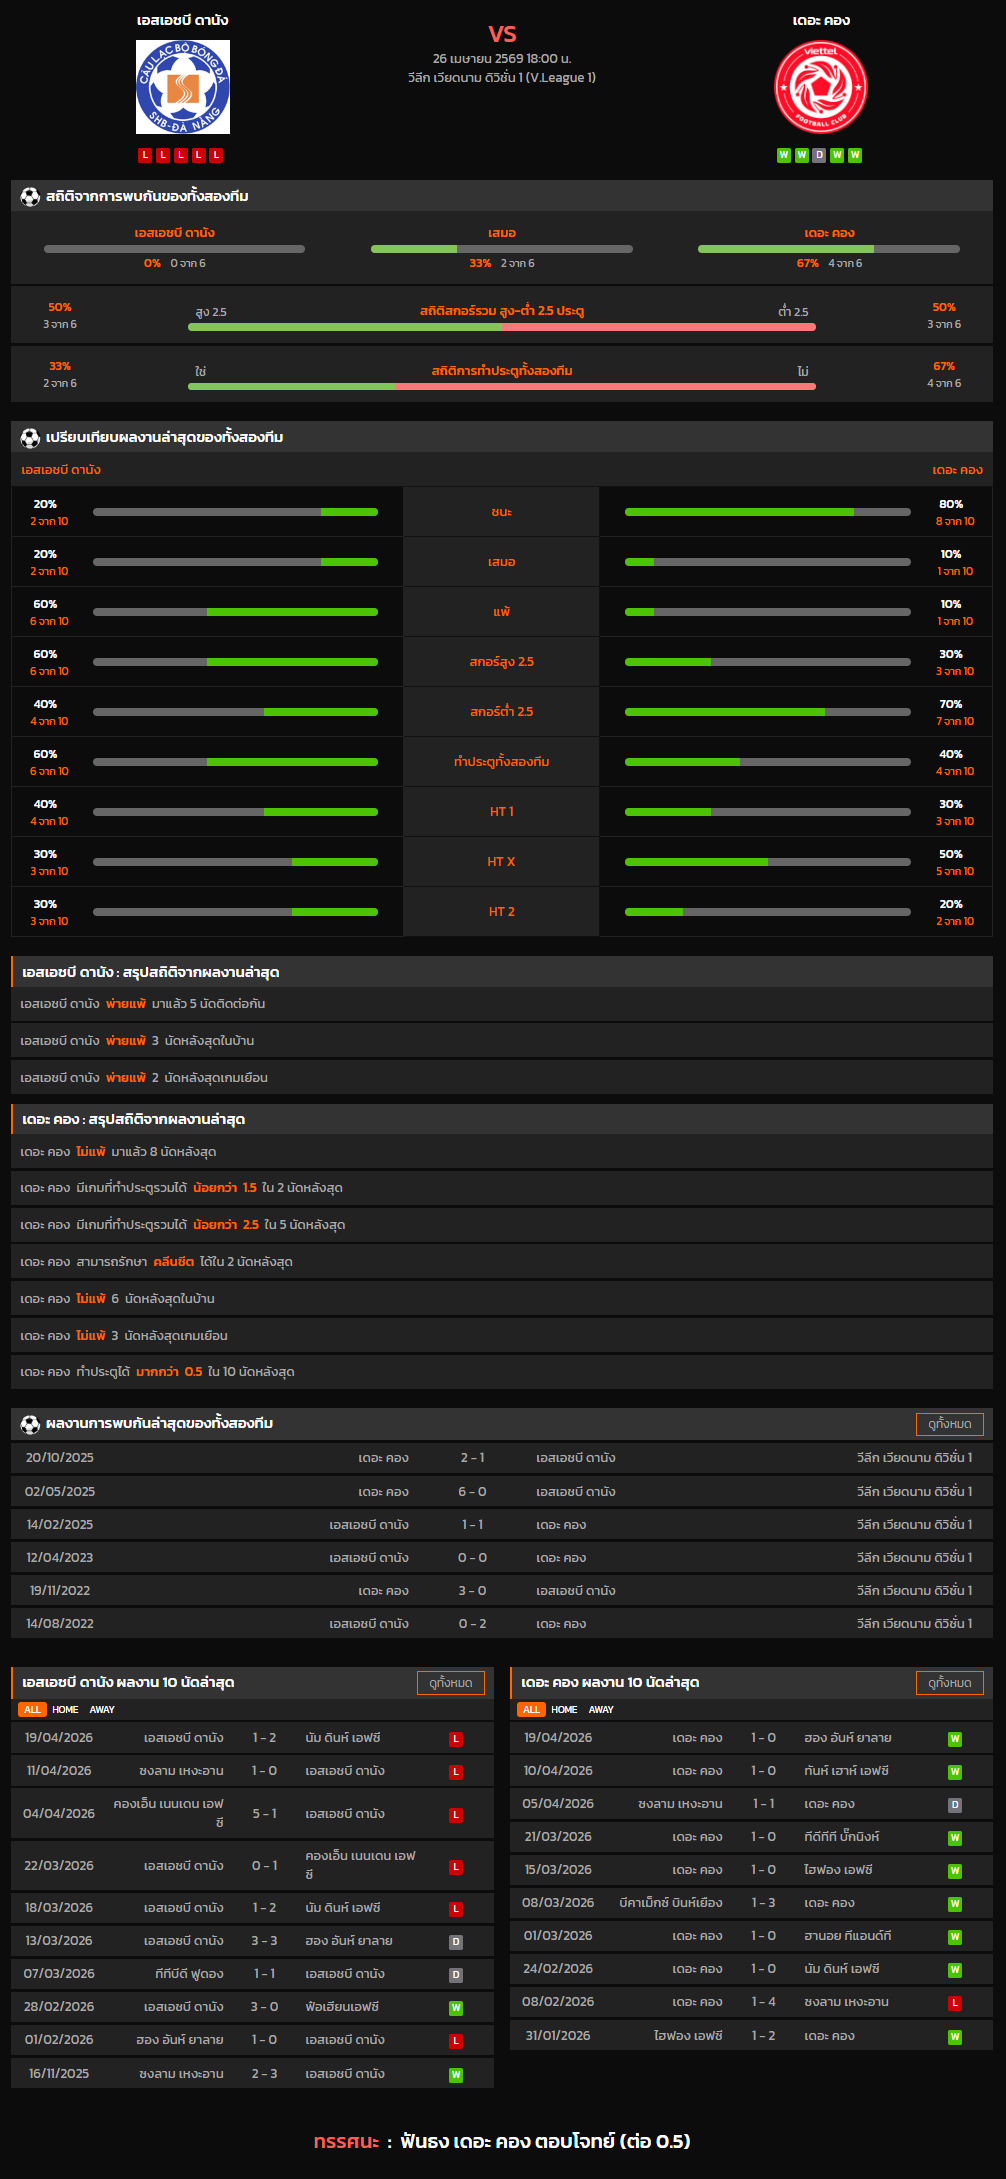This screenshot has width=1006, height=2179.
Task: Click soccer ball icon beside สถิติจากการพบกันของทั้งสองทีม
Action: coord(30,197)
